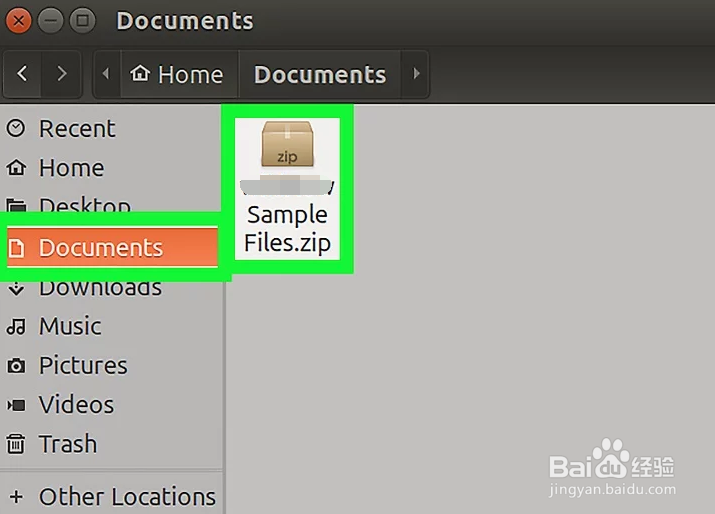
Task: Open Documents in the sidebar
Action: coord(100,248)
